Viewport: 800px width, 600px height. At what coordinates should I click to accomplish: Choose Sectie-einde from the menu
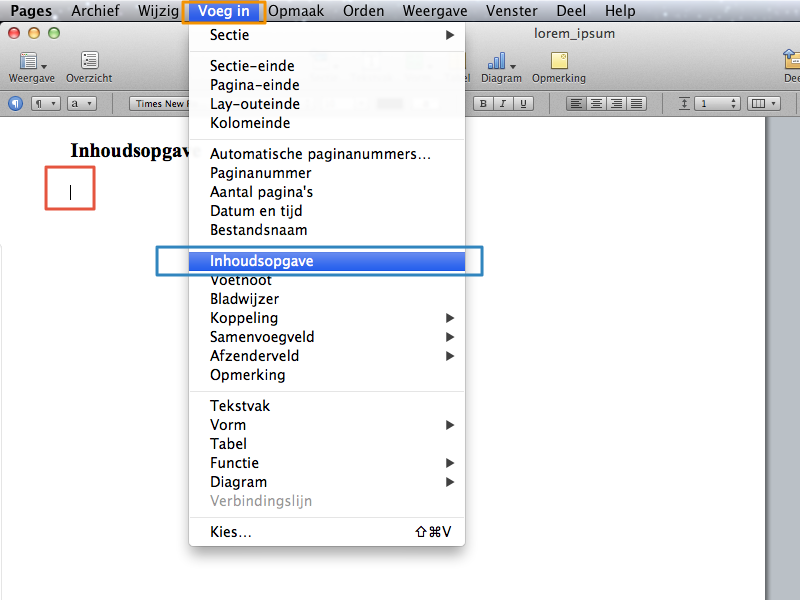pyautogui.click(x=327, y=66)
